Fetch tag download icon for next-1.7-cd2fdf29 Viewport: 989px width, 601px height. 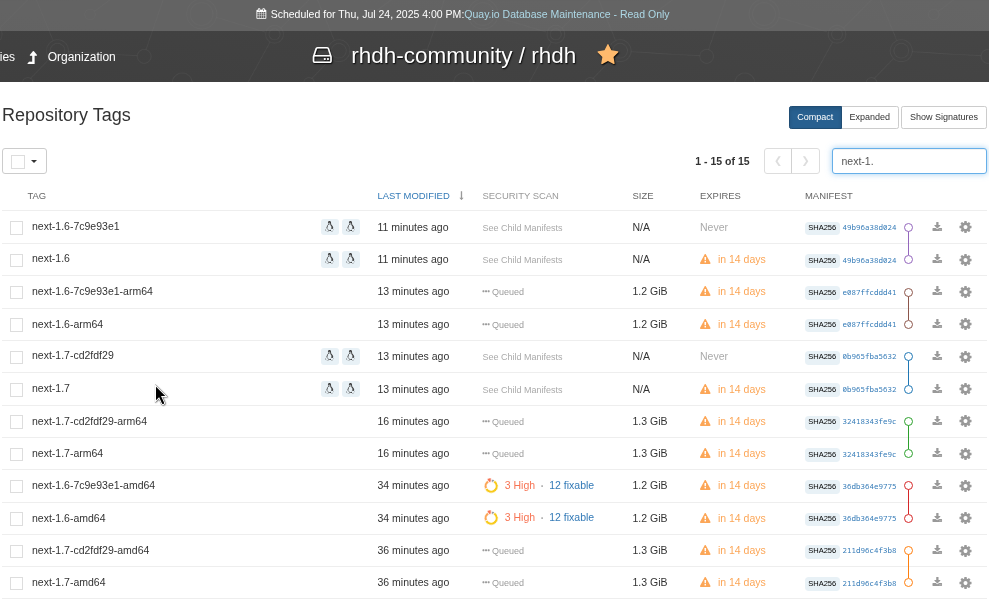pyautogui.click(x=937, y=356)
